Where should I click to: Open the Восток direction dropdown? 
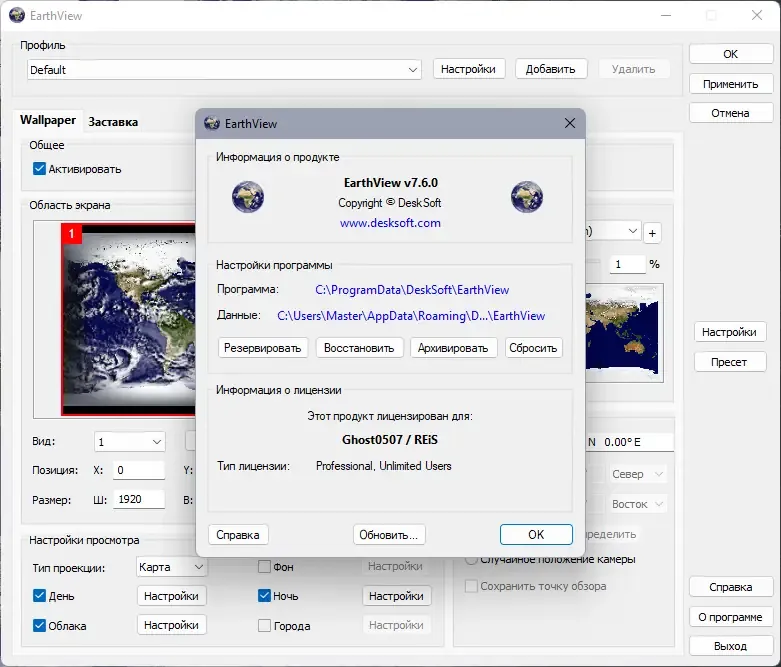pos(637,504)
